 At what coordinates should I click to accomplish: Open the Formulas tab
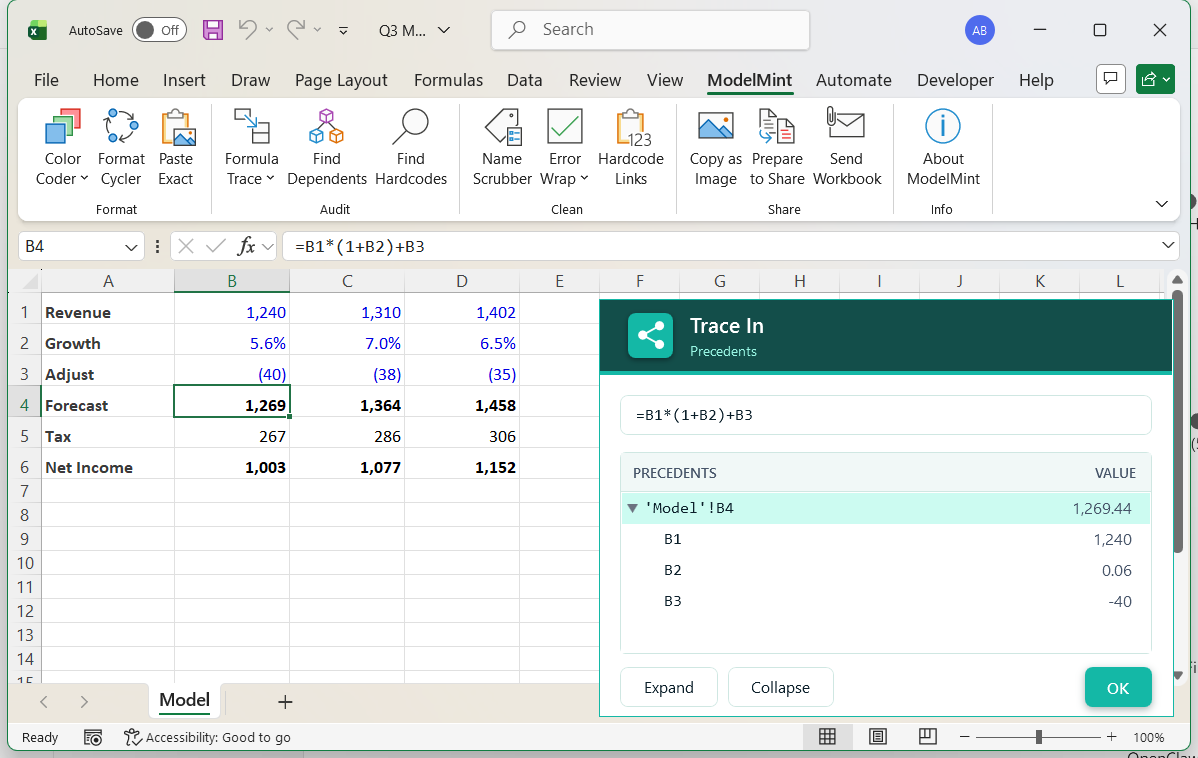pyautogui.click(x=448, y=80)
